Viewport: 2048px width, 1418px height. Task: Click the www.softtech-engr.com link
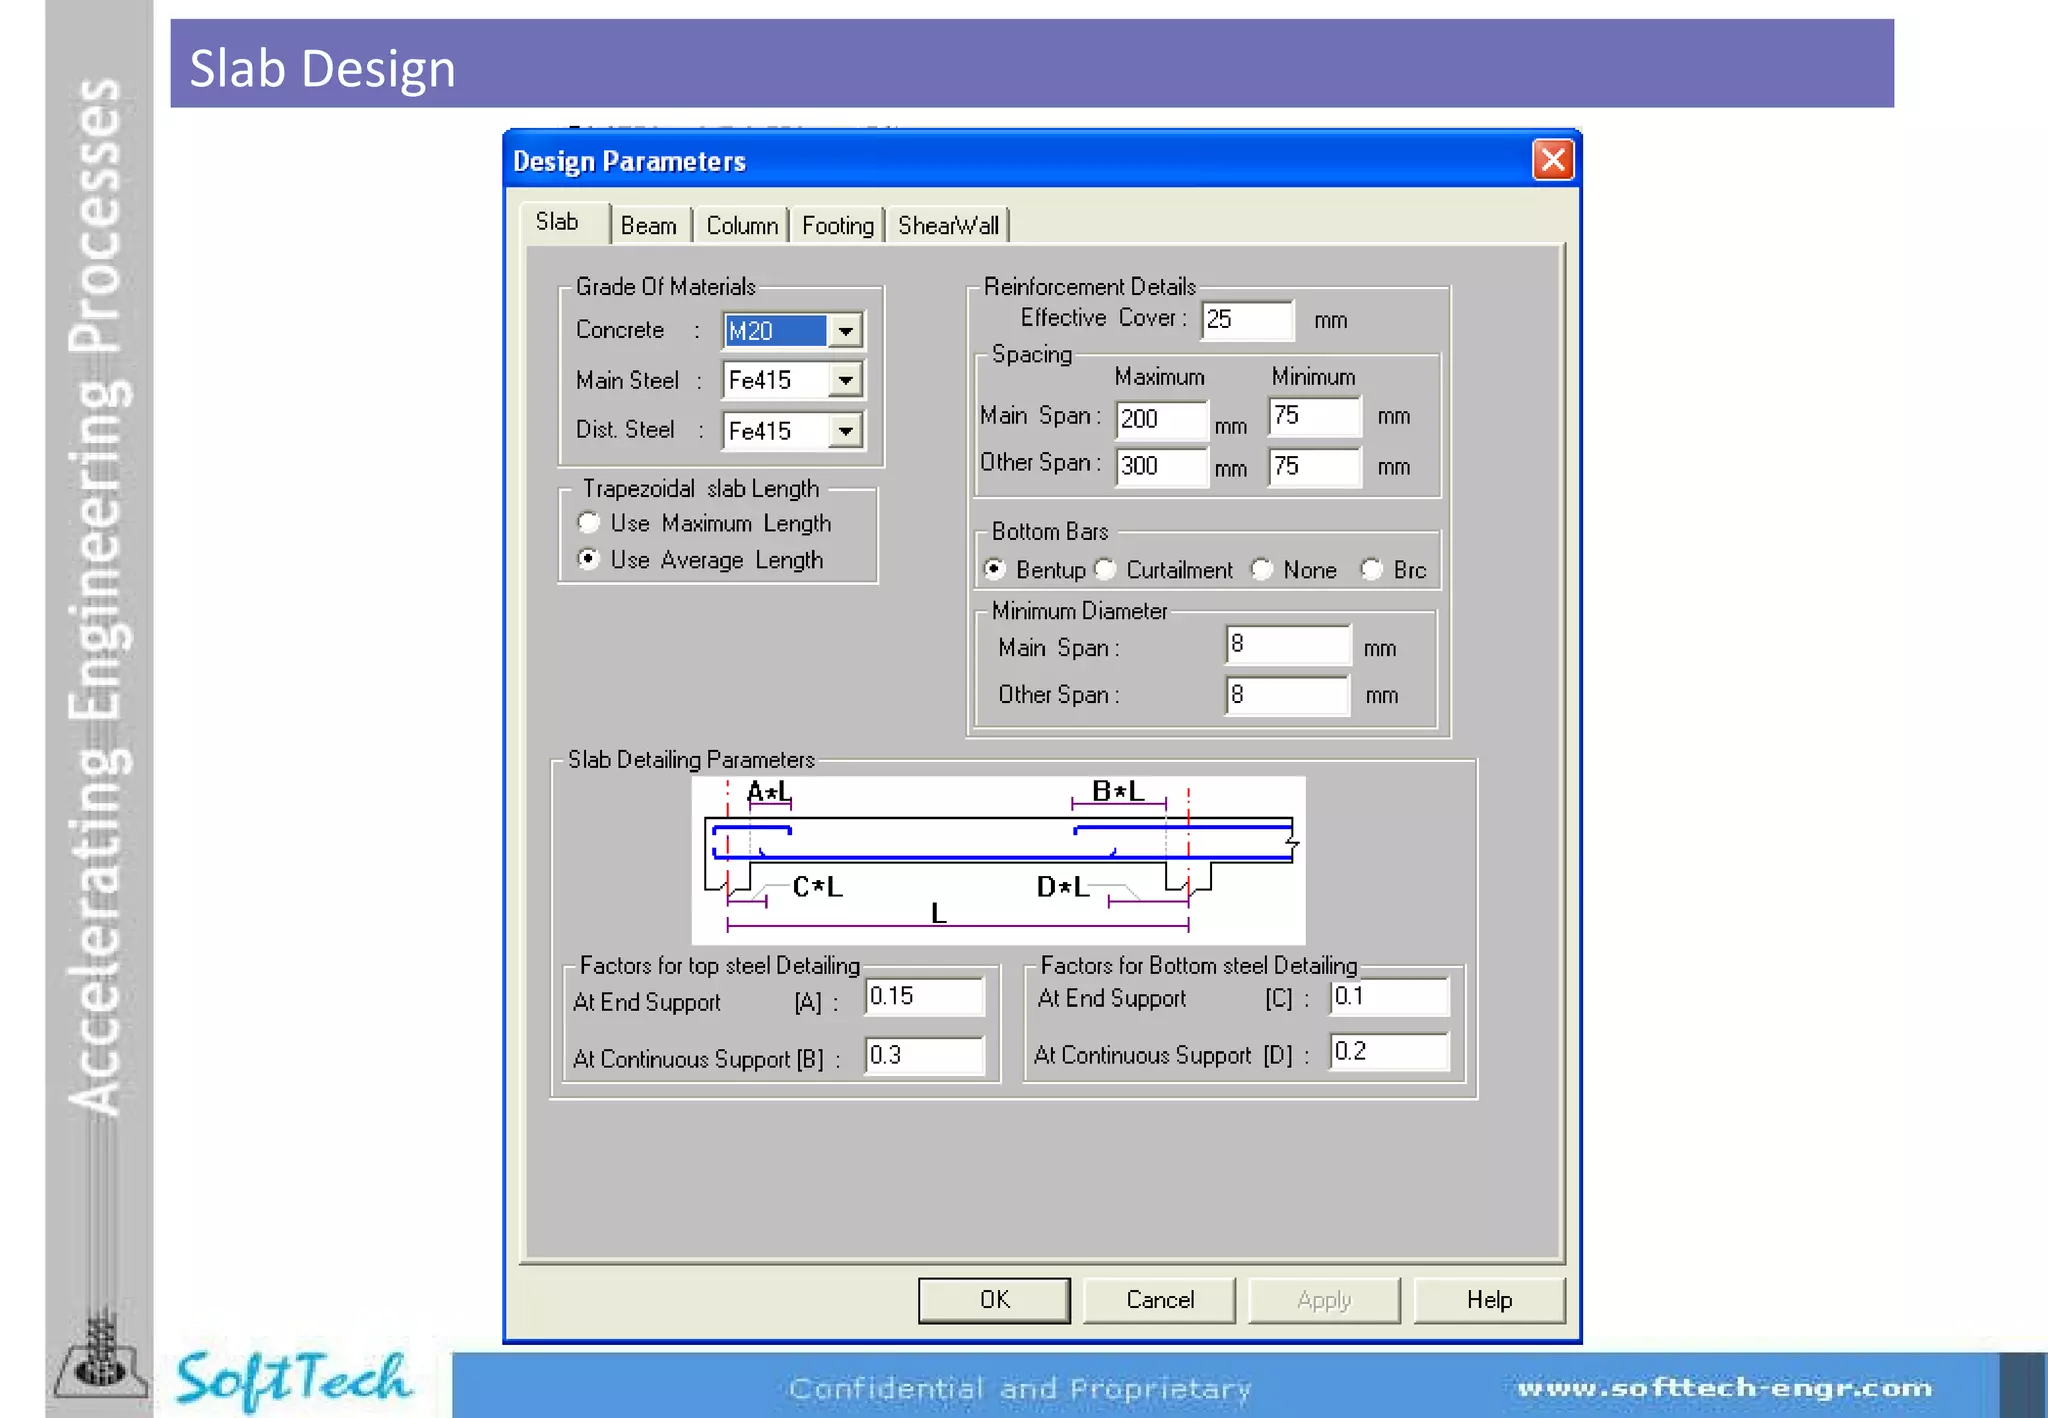(x=1725, y=1388)
